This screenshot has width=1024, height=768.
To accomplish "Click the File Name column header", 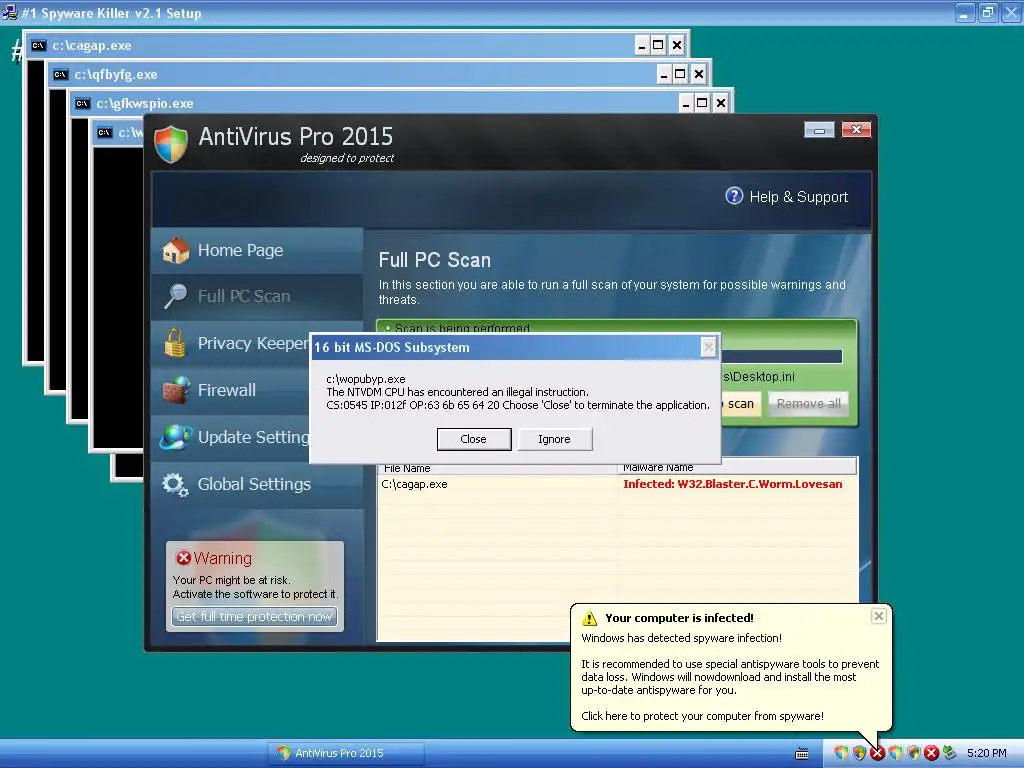I will point(498,468).
